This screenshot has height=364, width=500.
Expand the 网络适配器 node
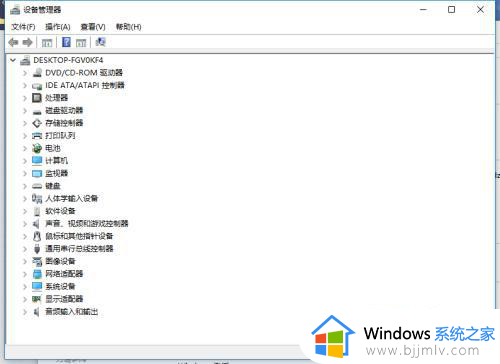[x=25, y=274]
